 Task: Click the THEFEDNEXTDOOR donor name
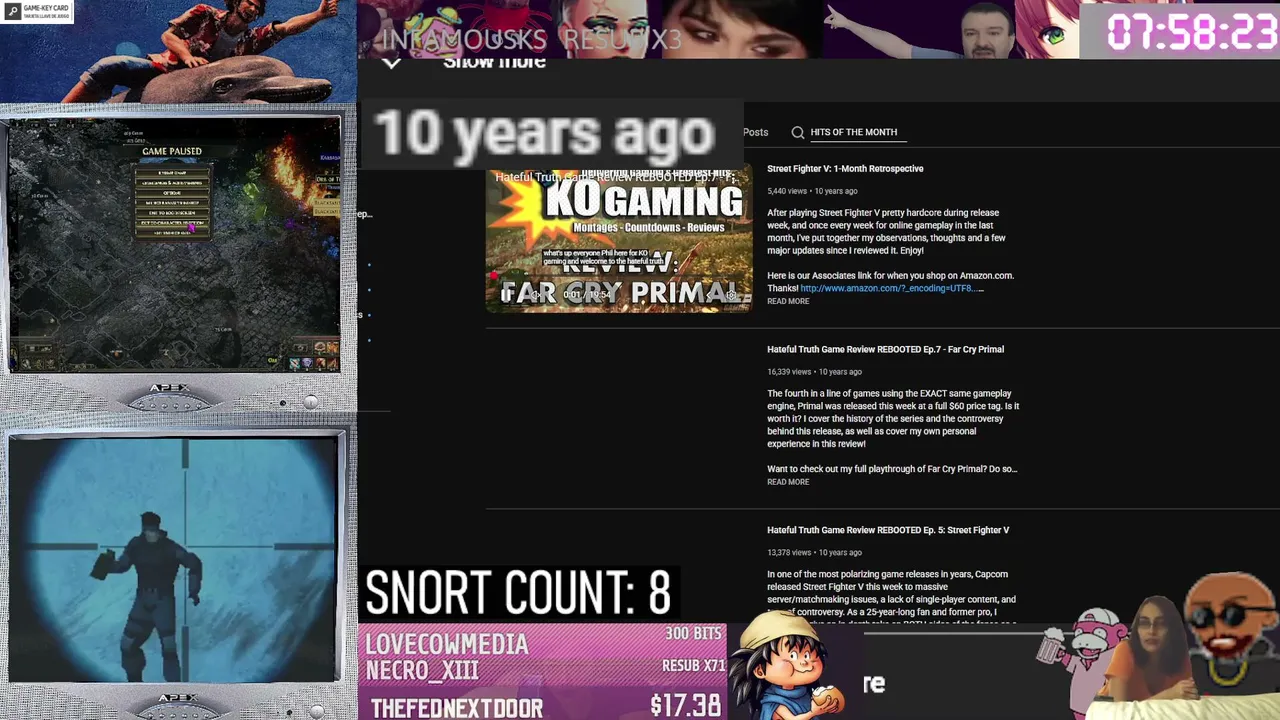[457, 708]
